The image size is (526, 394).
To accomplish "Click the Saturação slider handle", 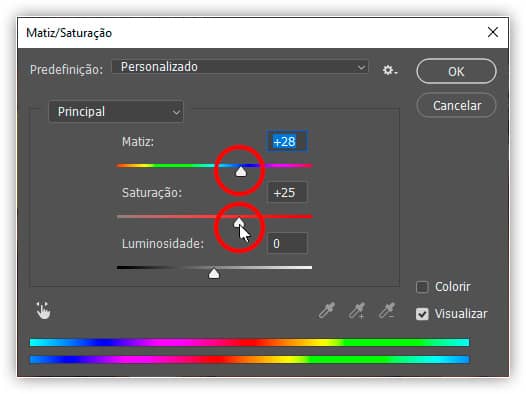I will tap(239, 223).
